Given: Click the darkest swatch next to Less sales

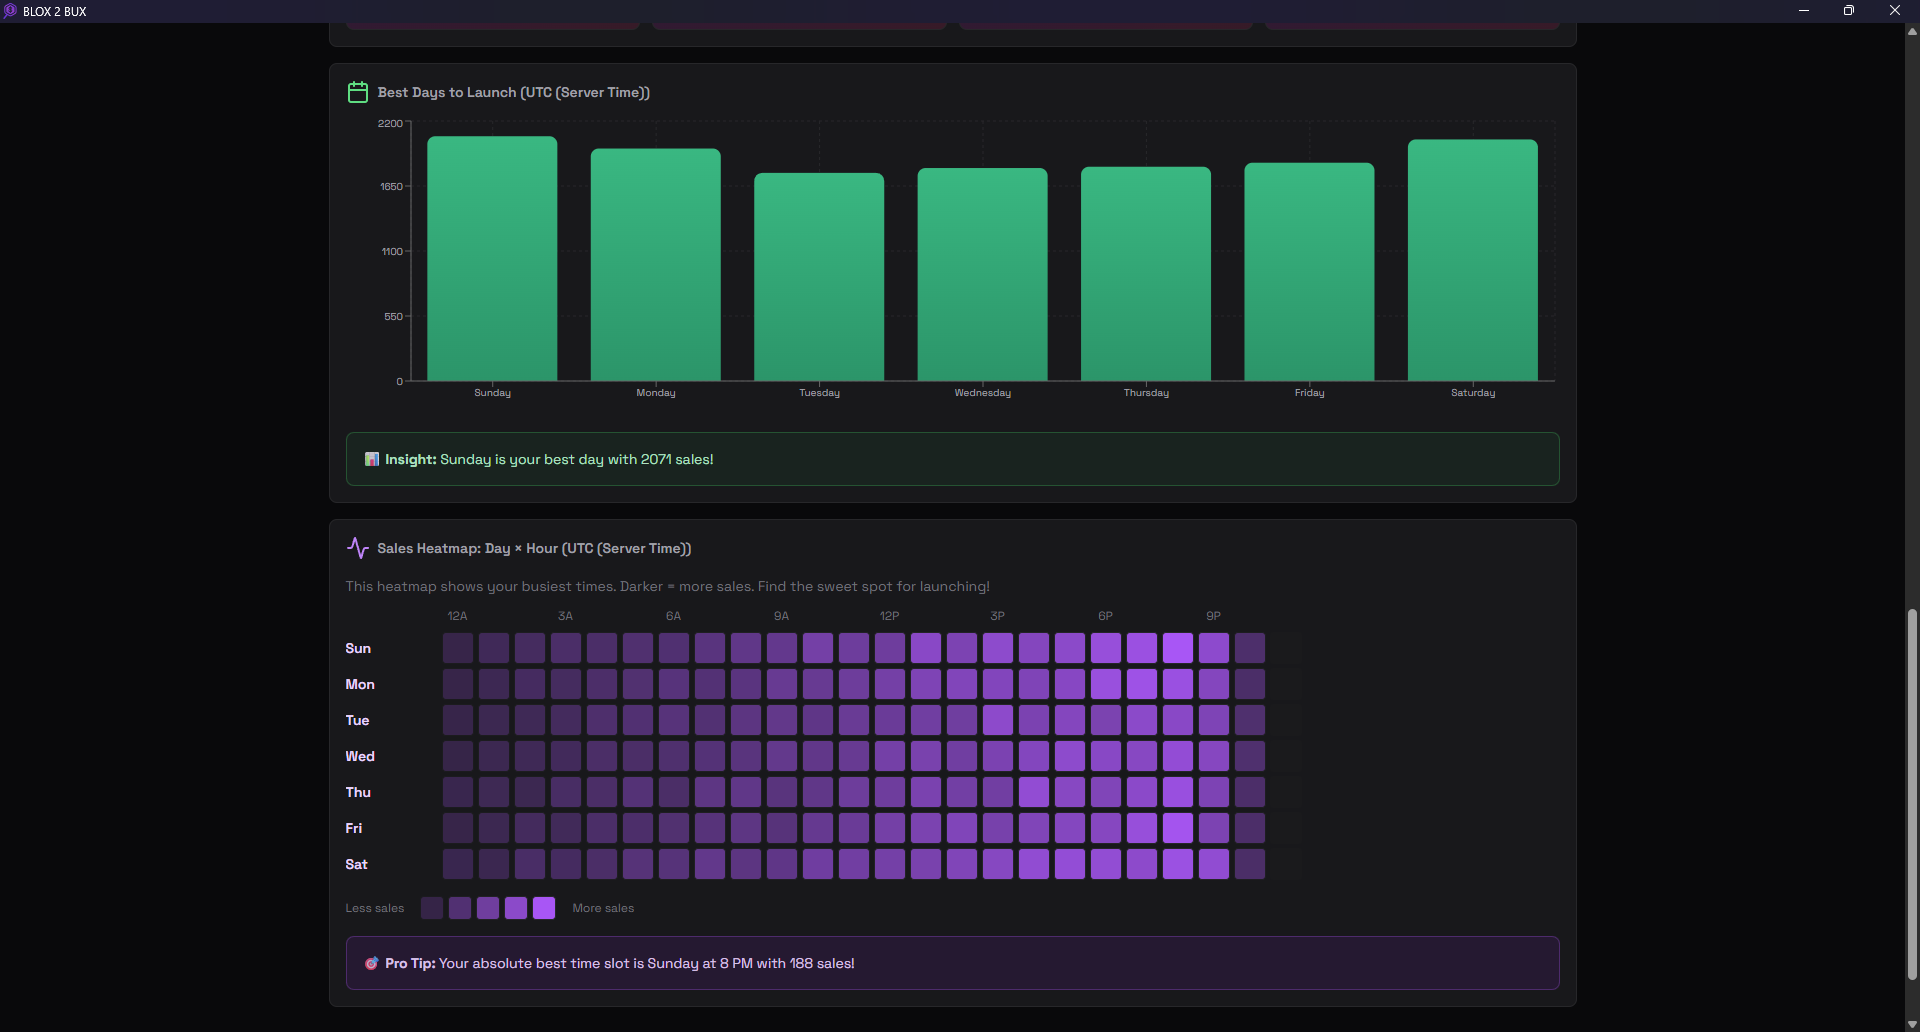Looking at the screenshot, I should 431,908.
